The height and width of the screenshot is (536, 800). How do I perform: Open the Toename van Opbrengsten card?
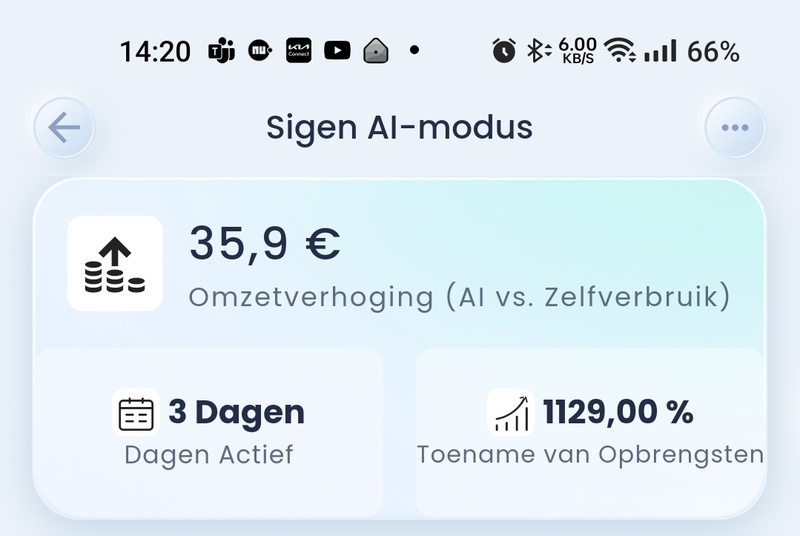(x=590, y=432)
